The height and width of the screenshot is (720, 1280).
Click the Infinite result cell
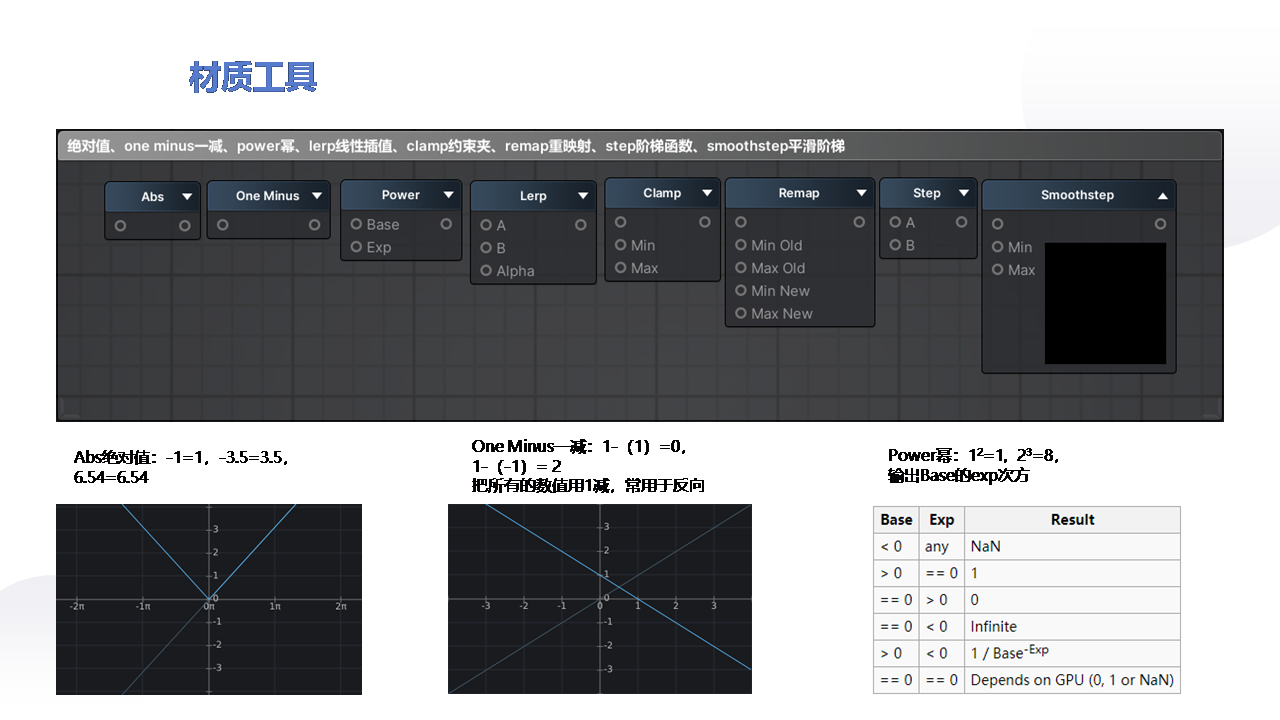(1072, 626)
